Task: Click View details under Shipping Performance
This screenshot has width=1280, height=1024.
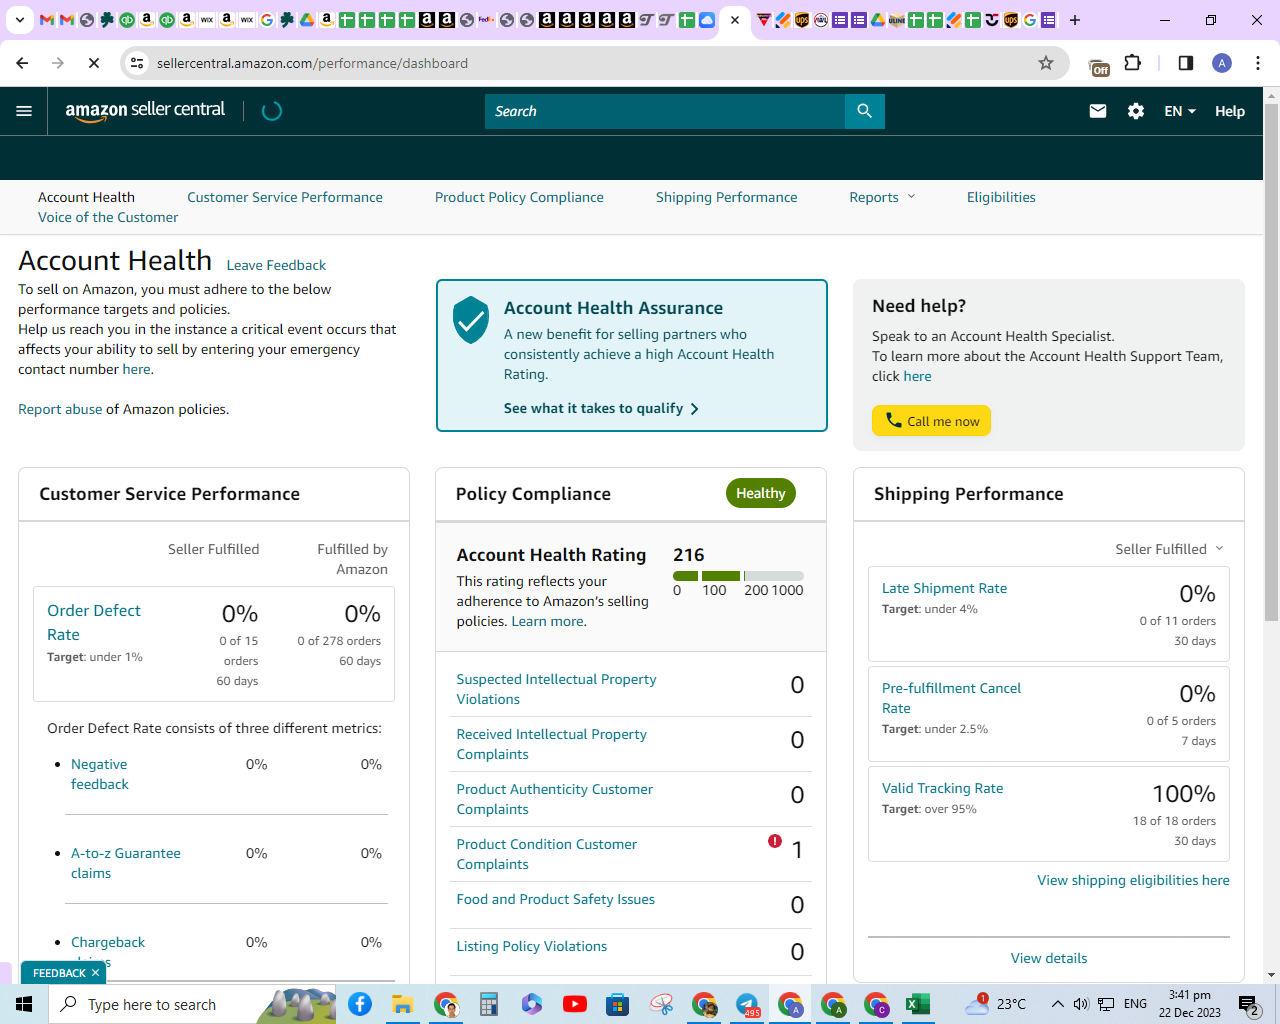Action: [1049, 958]
